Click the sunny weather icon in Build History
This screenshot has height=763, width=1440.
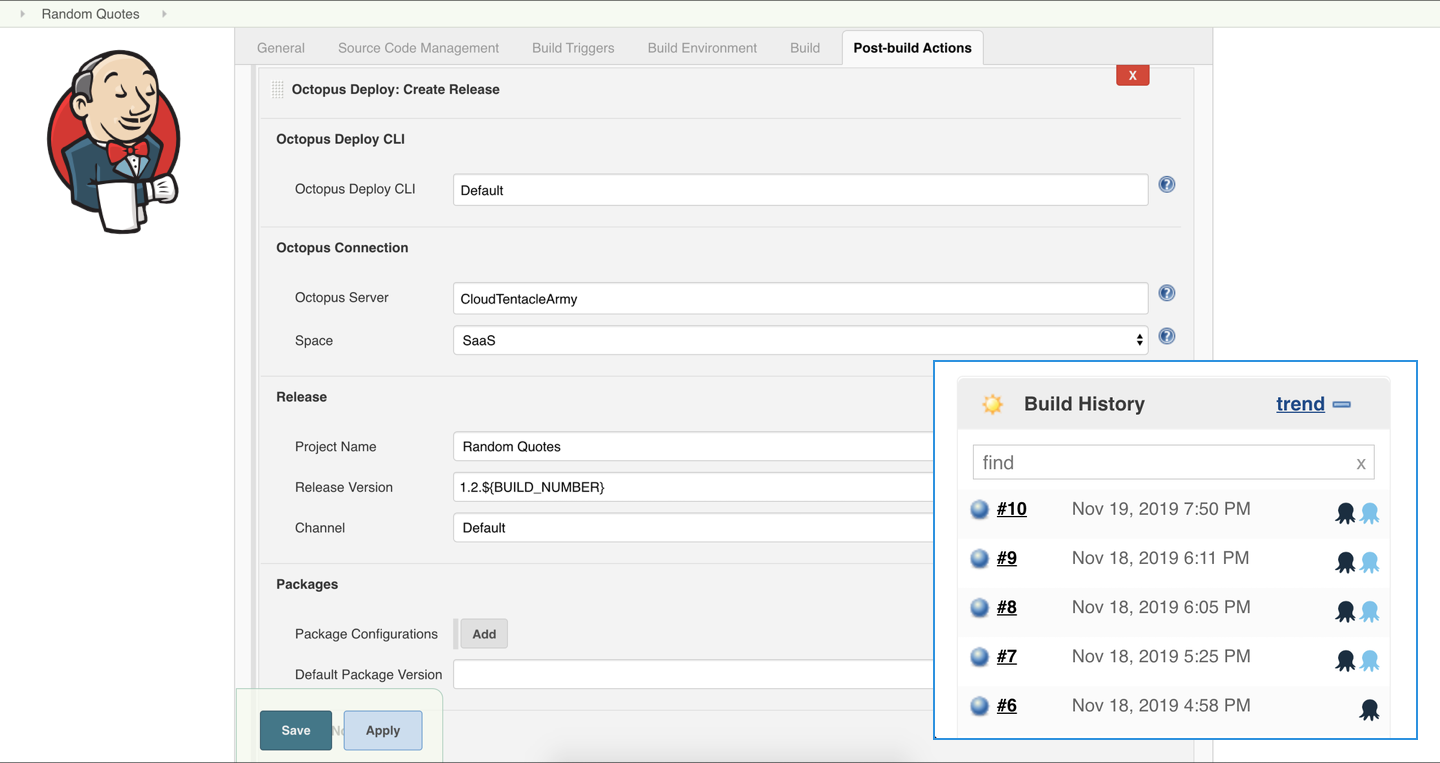[992, 404]
